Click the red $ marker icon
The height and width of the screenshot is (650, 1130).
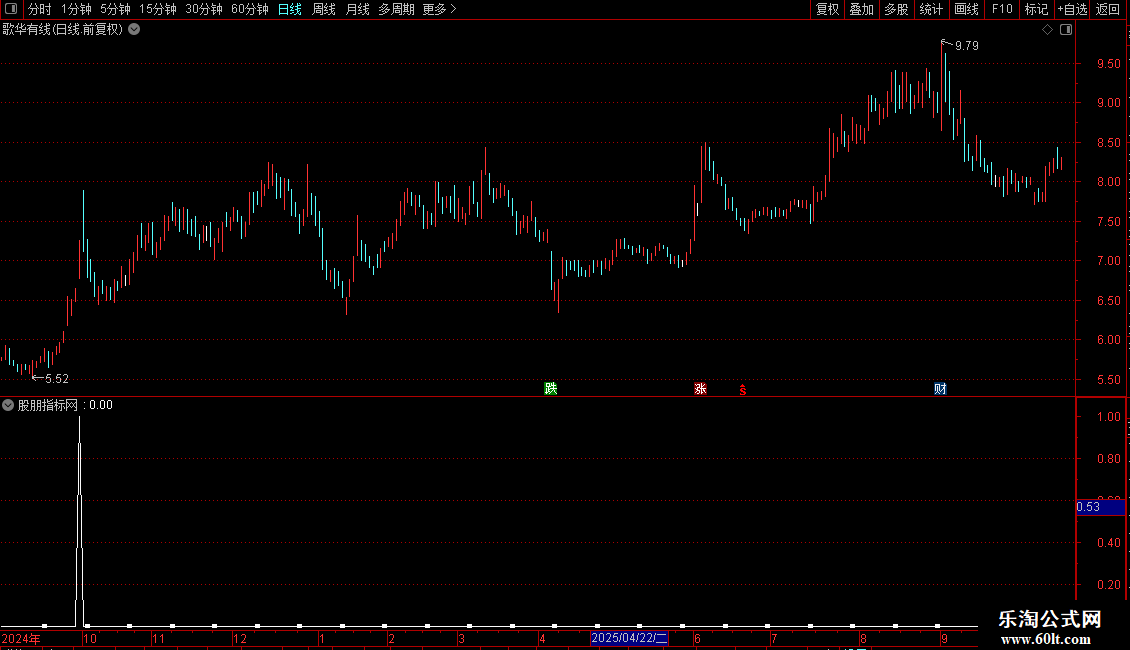[743, 390]
